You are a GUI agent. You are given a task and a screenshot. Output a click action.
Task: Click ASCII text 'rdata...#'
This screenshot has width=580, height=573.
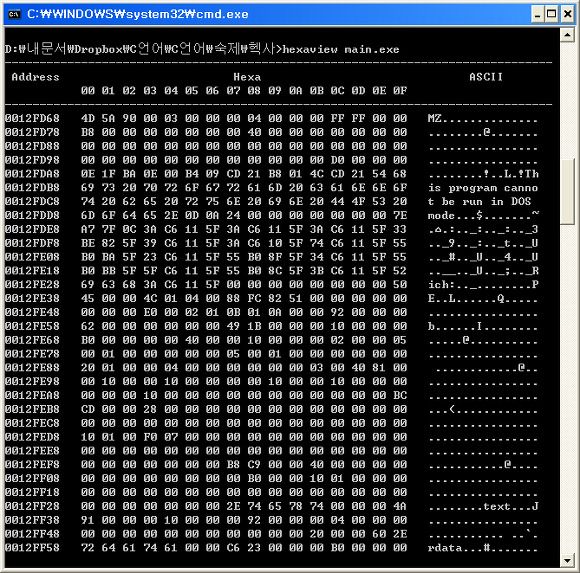point(459,548)
